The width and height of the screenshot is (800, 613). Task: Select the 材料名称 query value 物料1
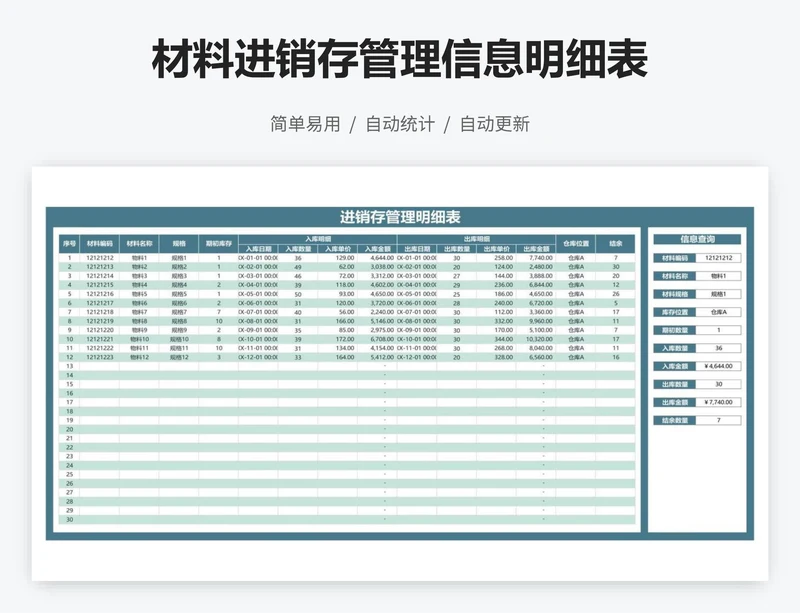[x=718, y=276]
